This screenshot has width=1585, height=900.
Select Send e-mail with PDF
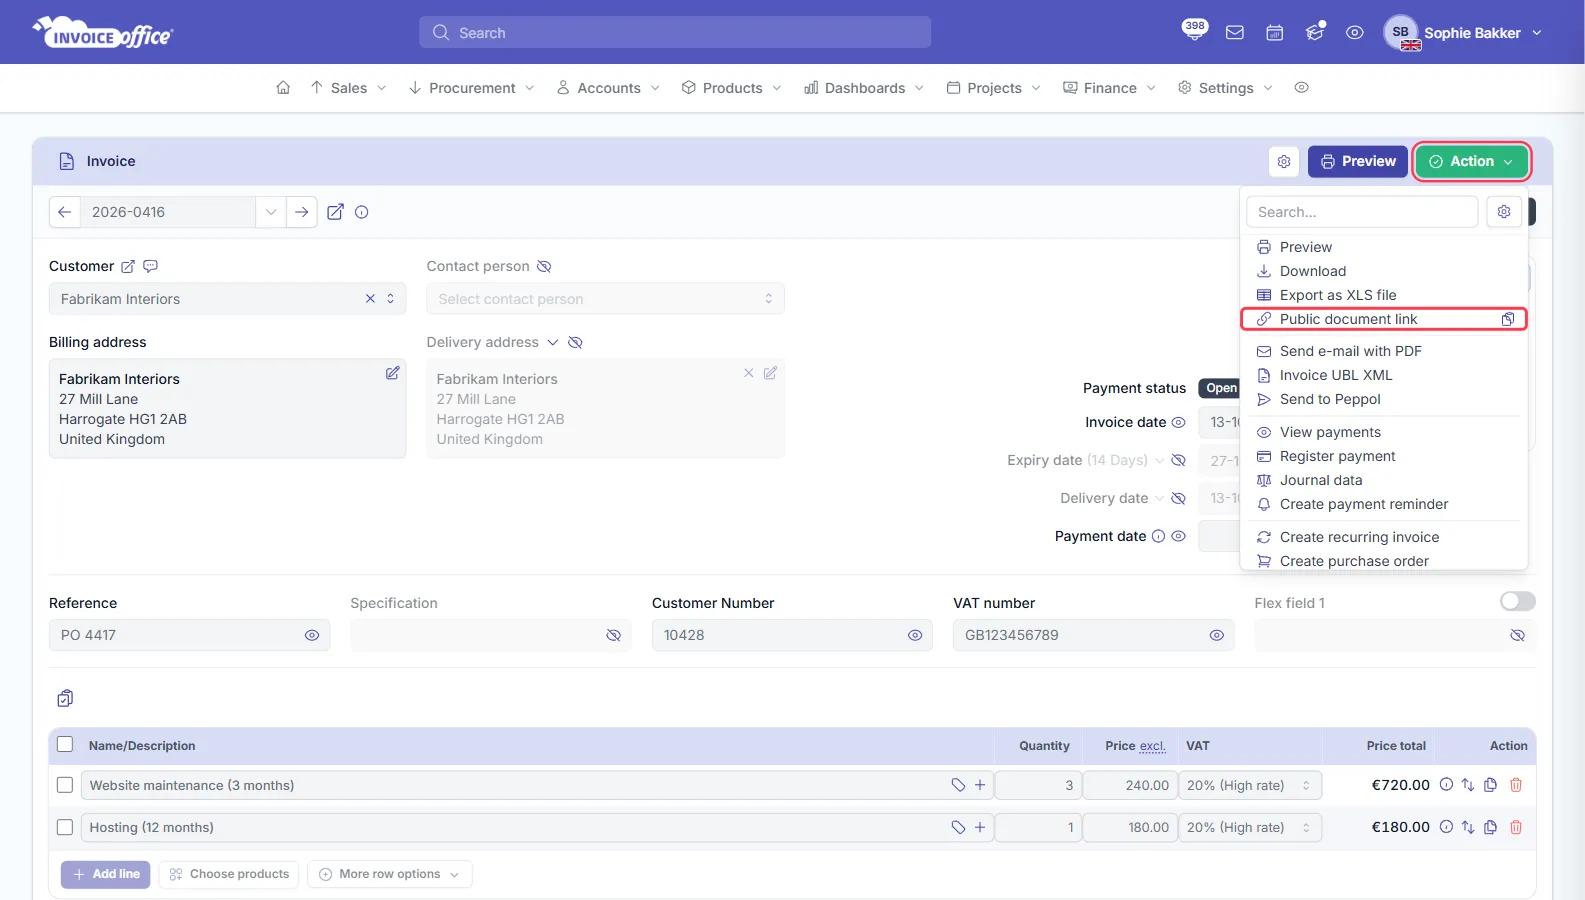pos(1350,351)
